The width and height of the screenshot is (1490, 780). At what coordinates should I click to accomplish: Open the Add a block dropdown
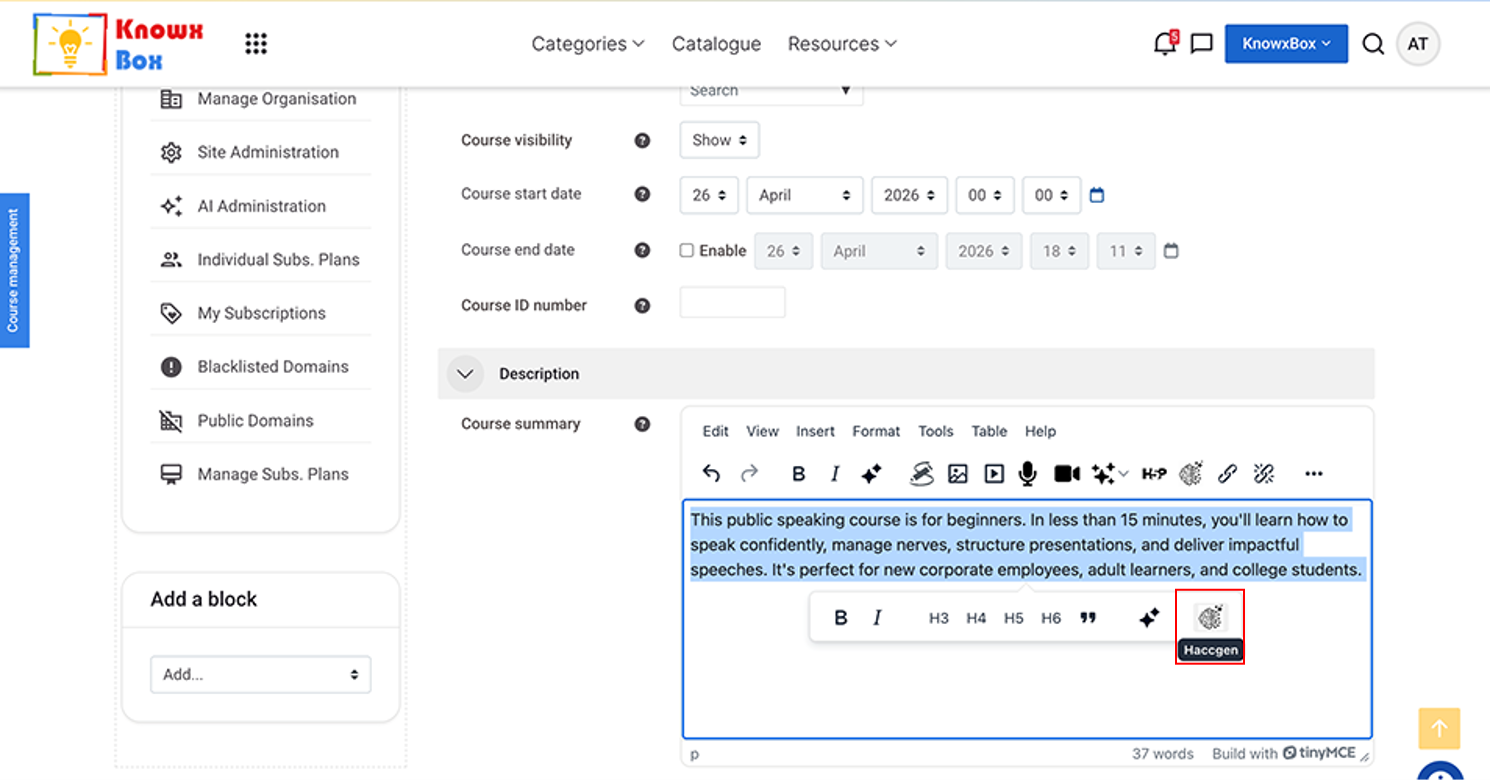(x=260, y=674)
